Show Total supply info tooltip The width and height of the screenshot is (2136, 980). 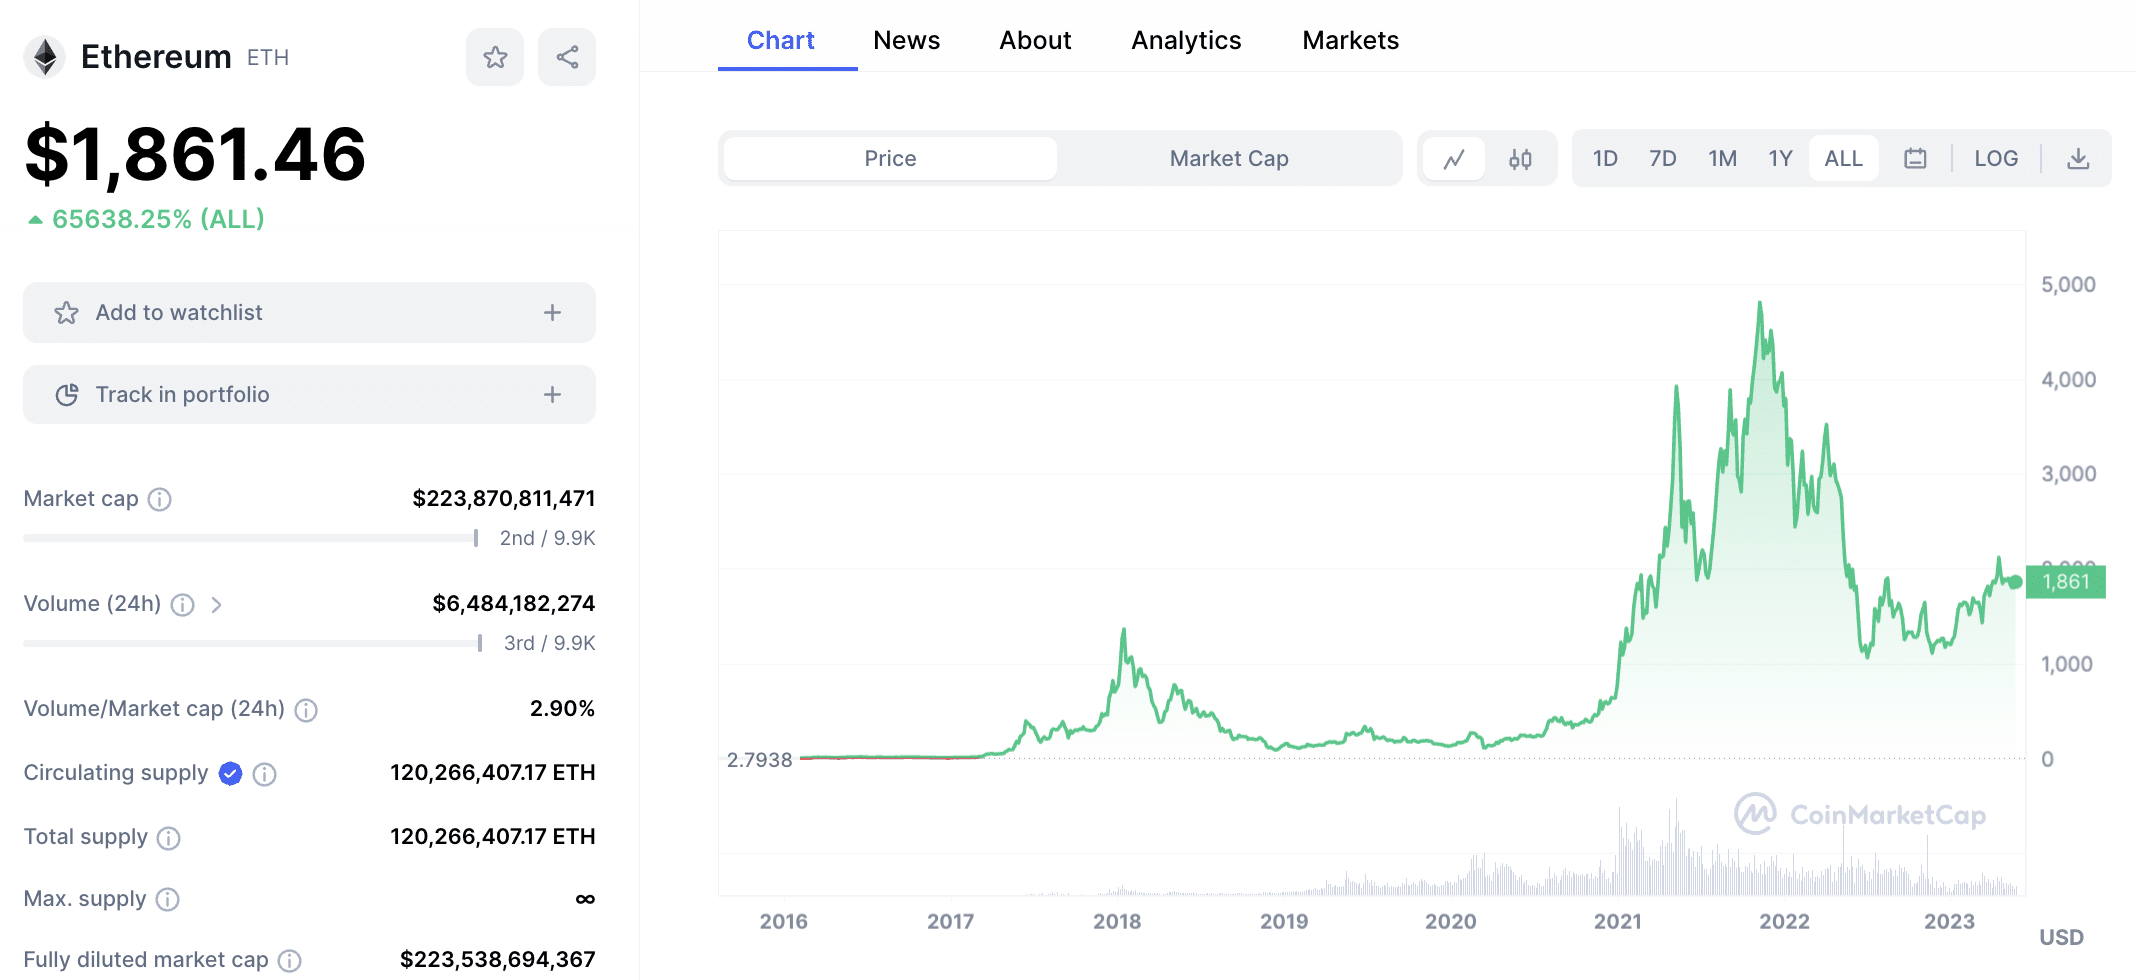coord(169,838)
